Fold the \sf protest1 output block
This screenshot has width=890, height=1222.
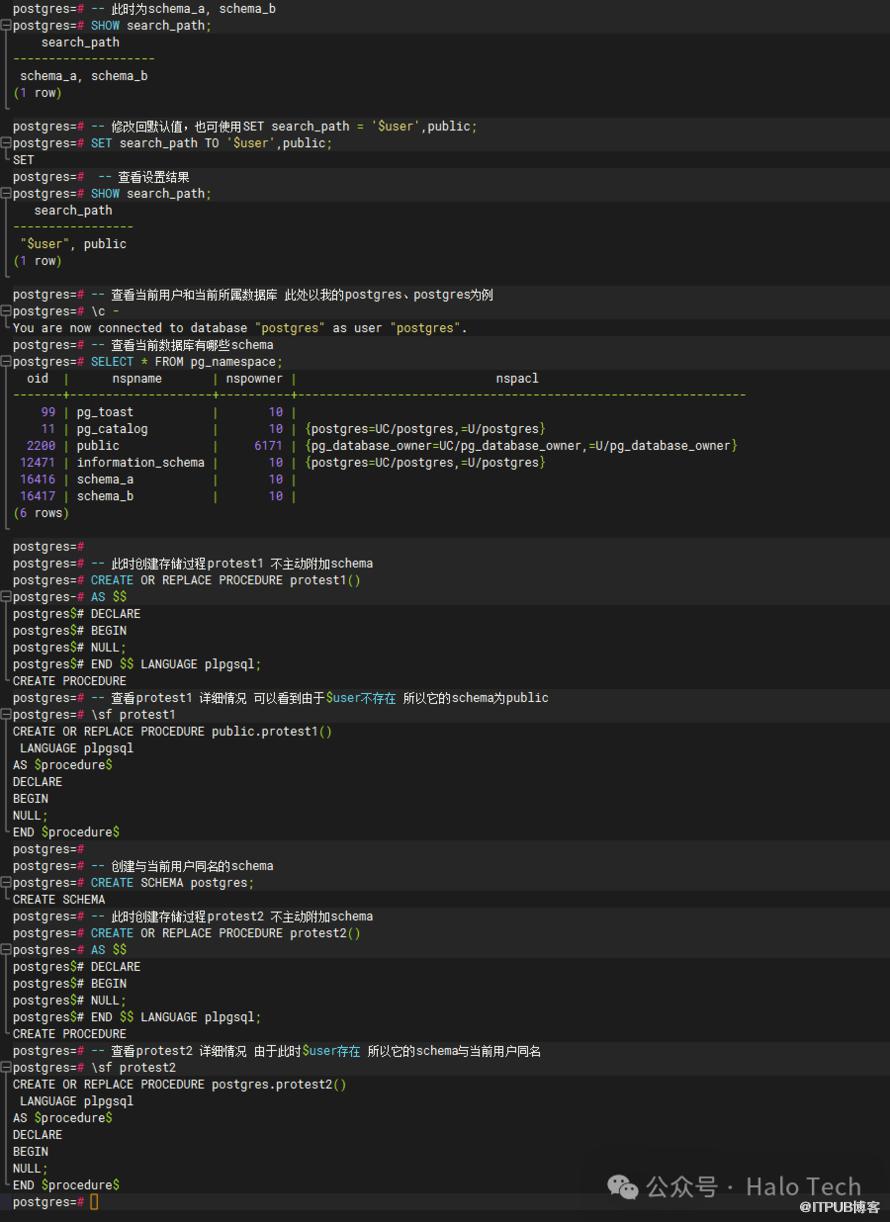click(5, 715)
